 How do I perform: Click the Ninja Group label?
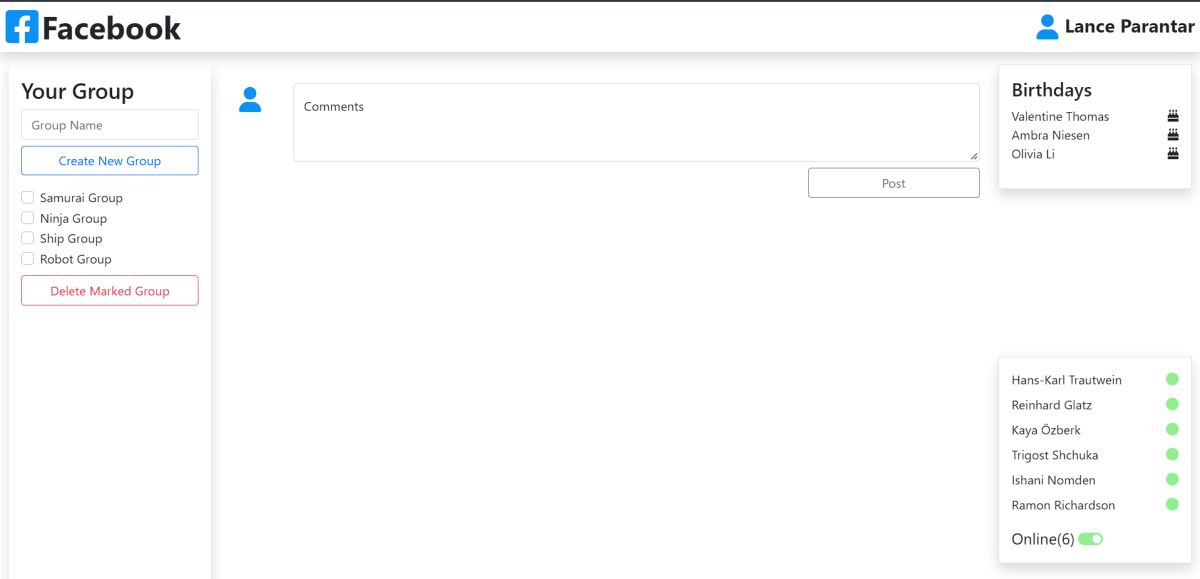[73, 218]
